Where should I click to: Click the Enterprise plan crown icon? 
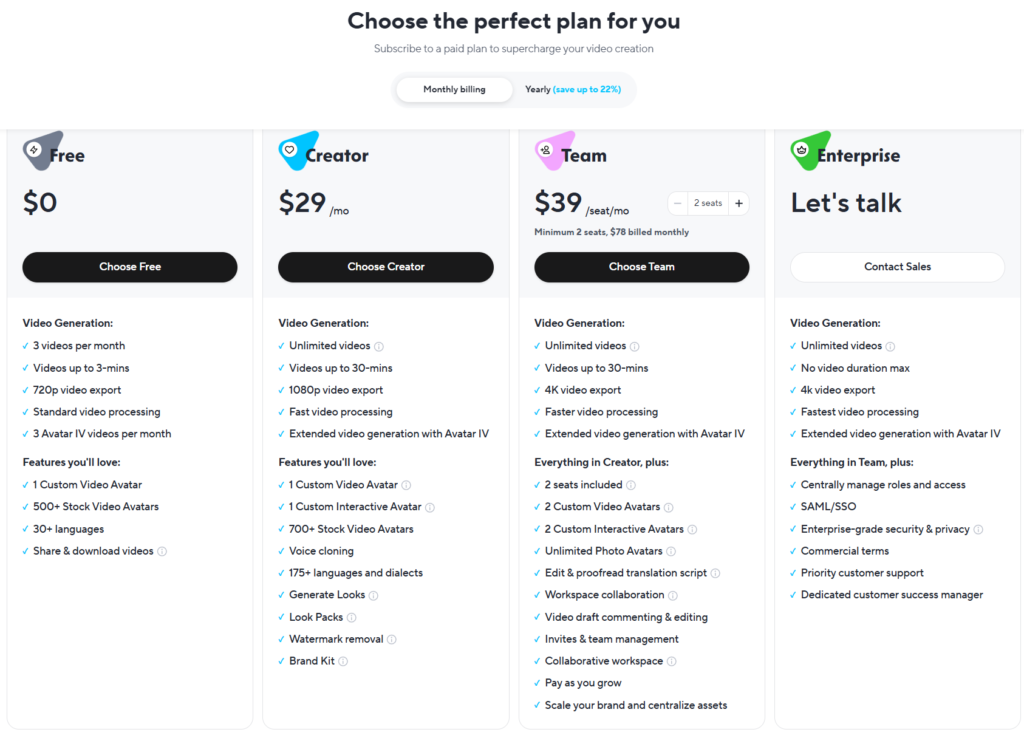(802, 150)
